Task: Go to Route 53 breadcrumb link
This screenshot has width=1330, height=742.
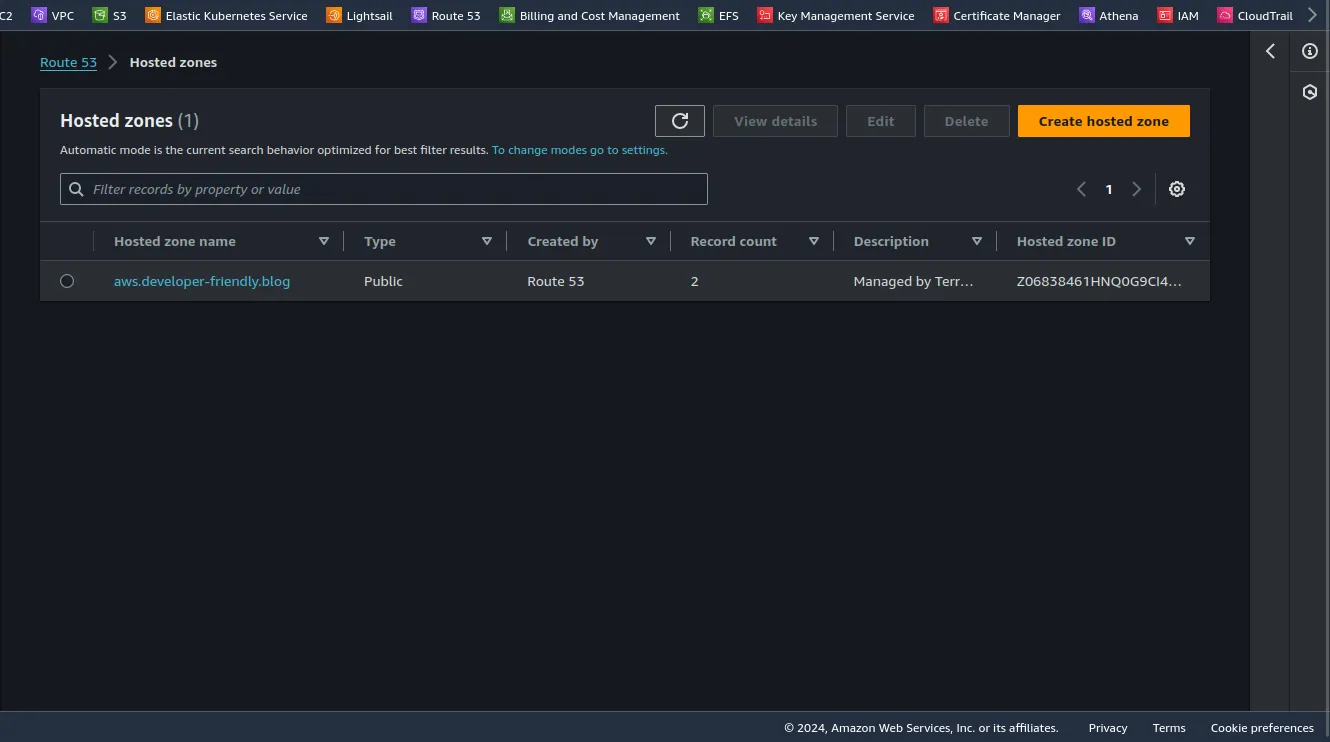Action: [68, 62]
